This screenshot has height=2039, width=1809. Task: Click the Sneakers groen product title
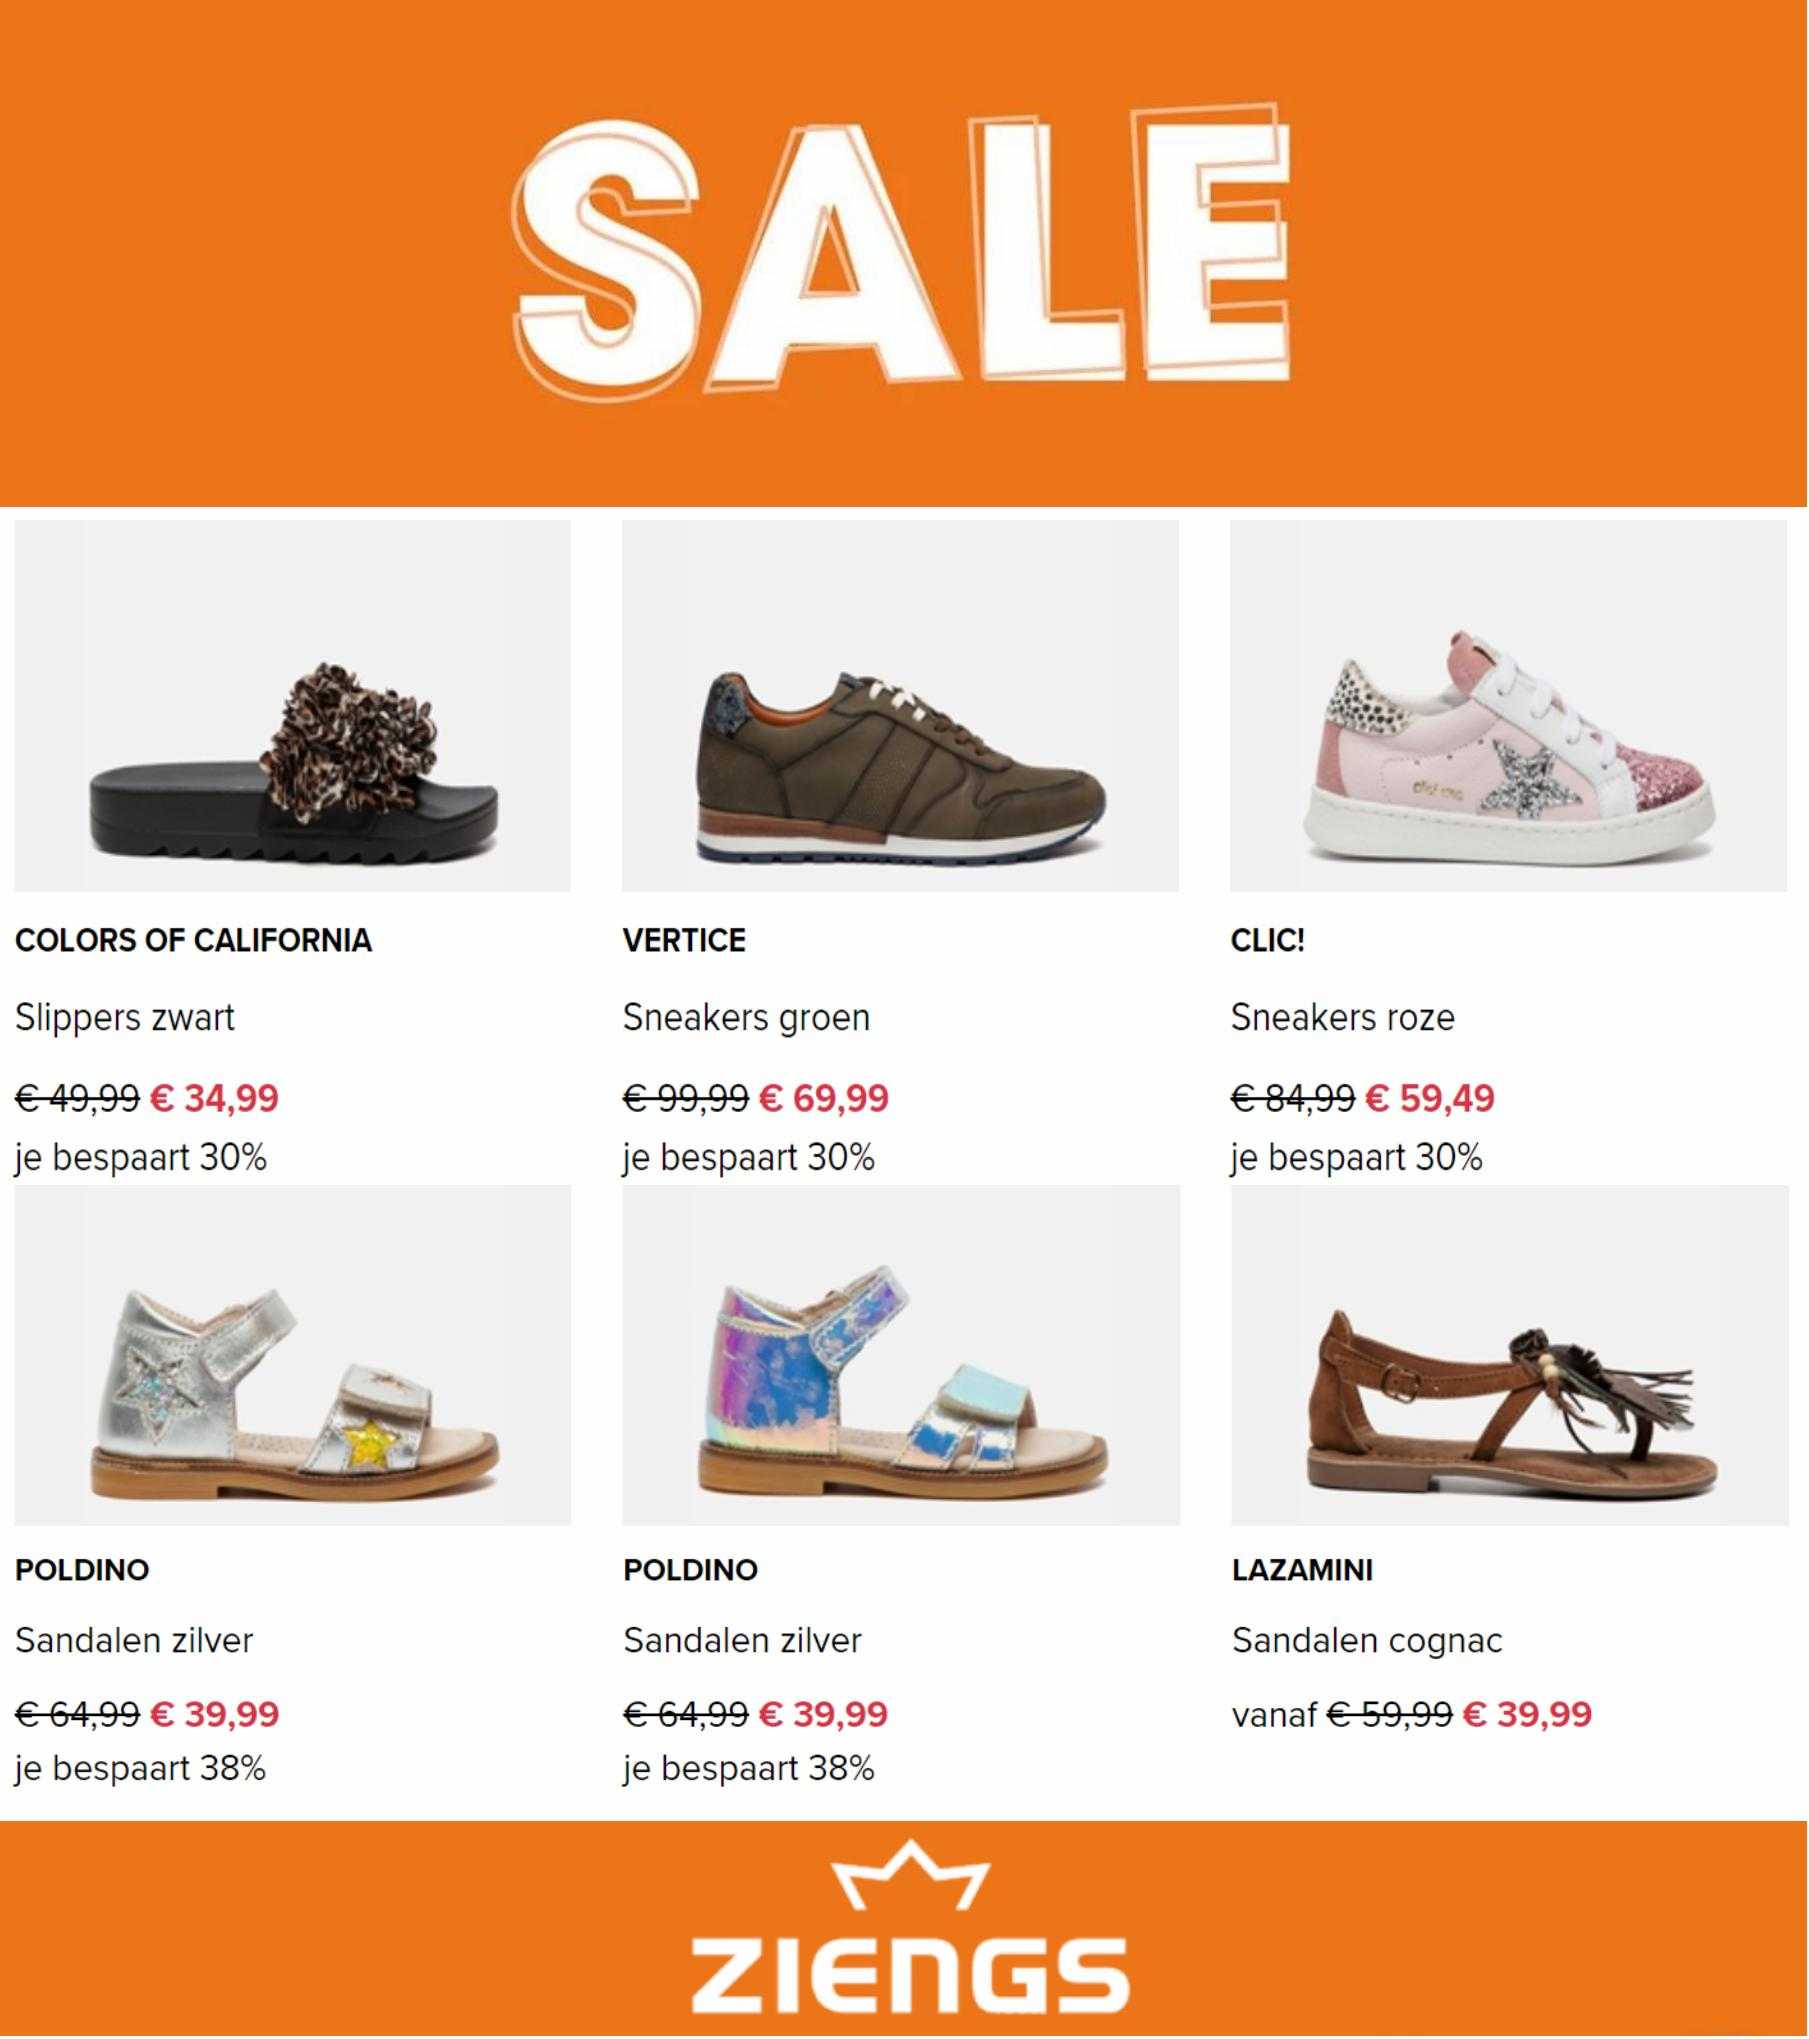click(x=746, y=1018)
